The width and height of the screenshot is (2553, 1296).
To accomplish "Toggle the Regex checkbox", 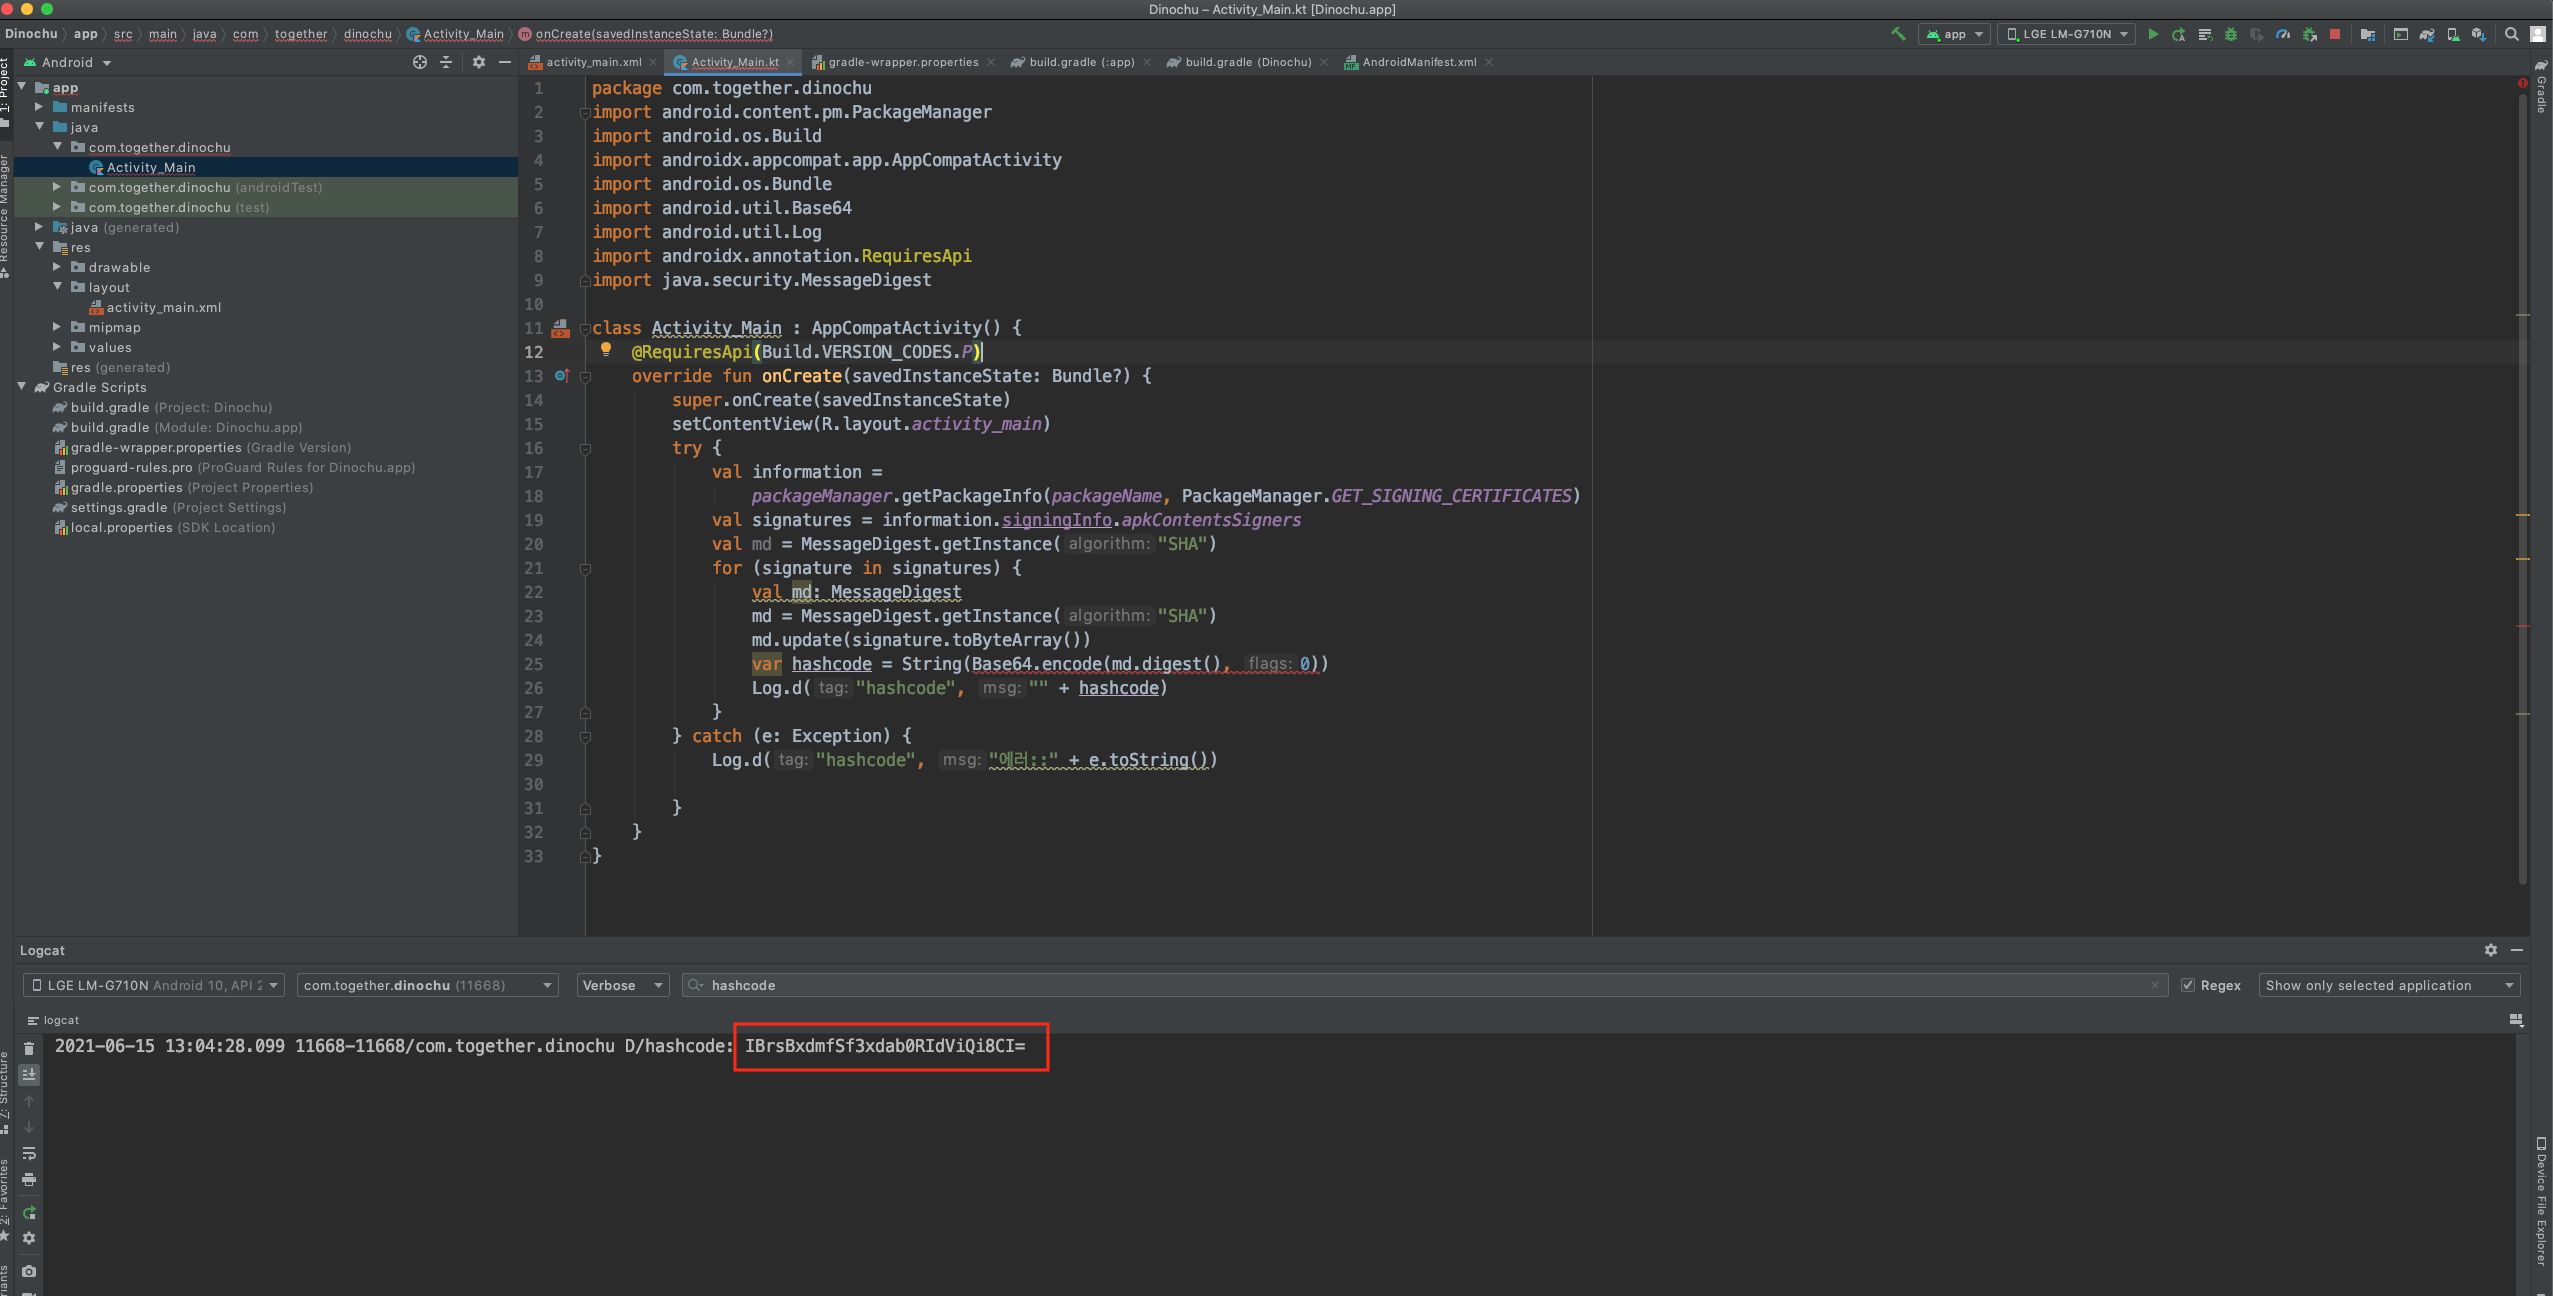I will click(x=2188, y=985).
